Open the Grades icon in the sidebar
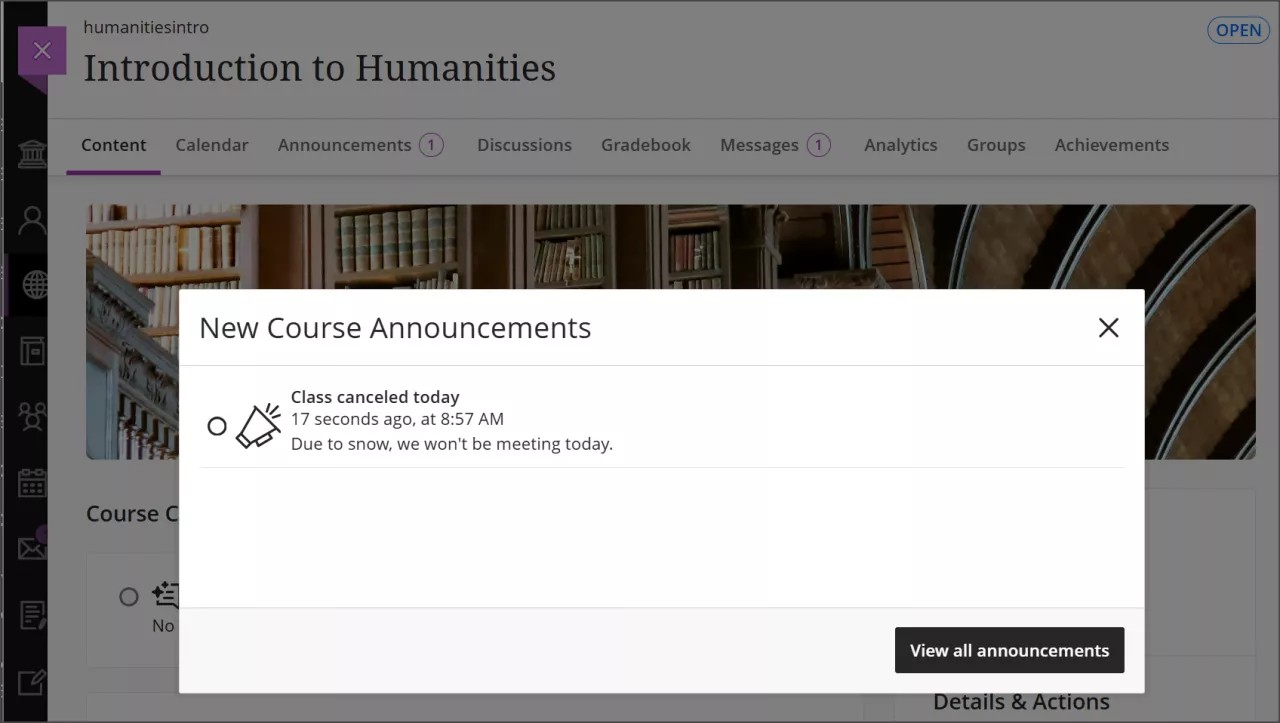 (31, 615)
